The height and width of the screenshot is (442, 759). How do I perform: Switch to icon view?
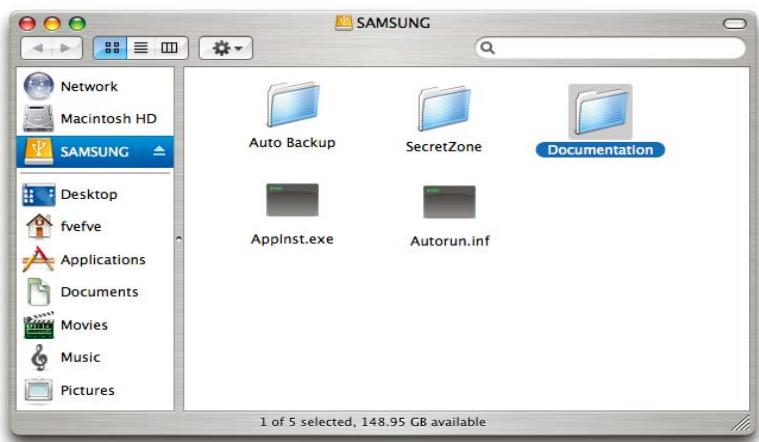[111, 48]
